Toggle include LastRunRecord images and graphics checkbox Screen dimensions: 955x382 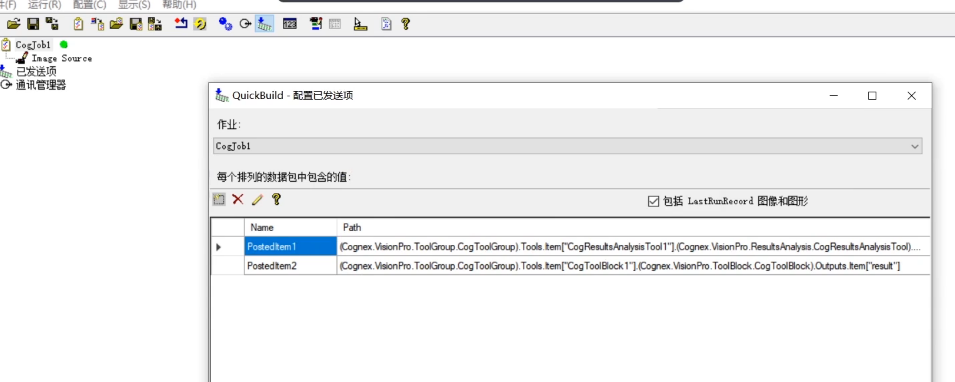pos(654,201)
